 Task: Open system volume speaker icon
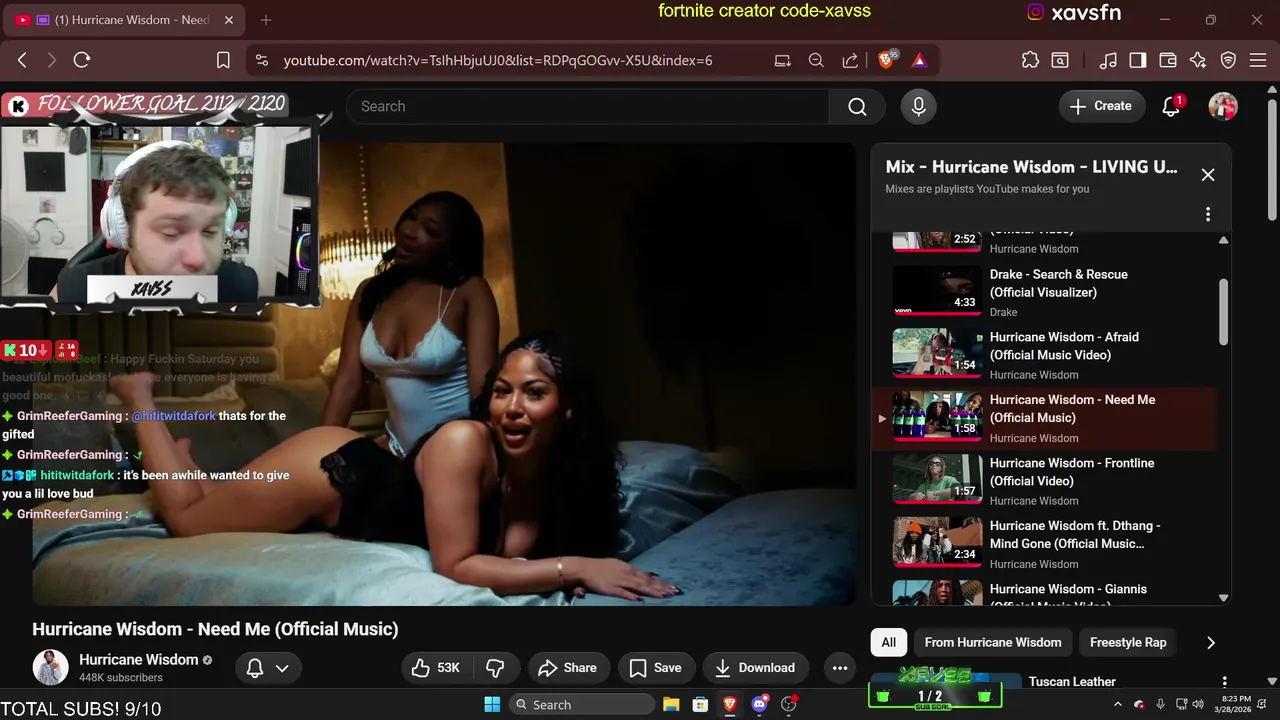pos(1200,704)
